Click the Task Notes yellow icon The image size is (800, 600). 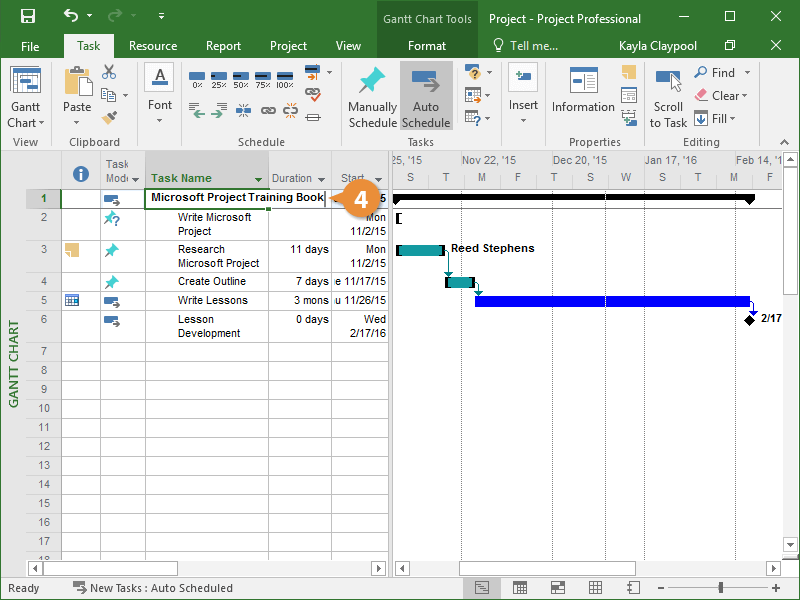pos(628,72)
